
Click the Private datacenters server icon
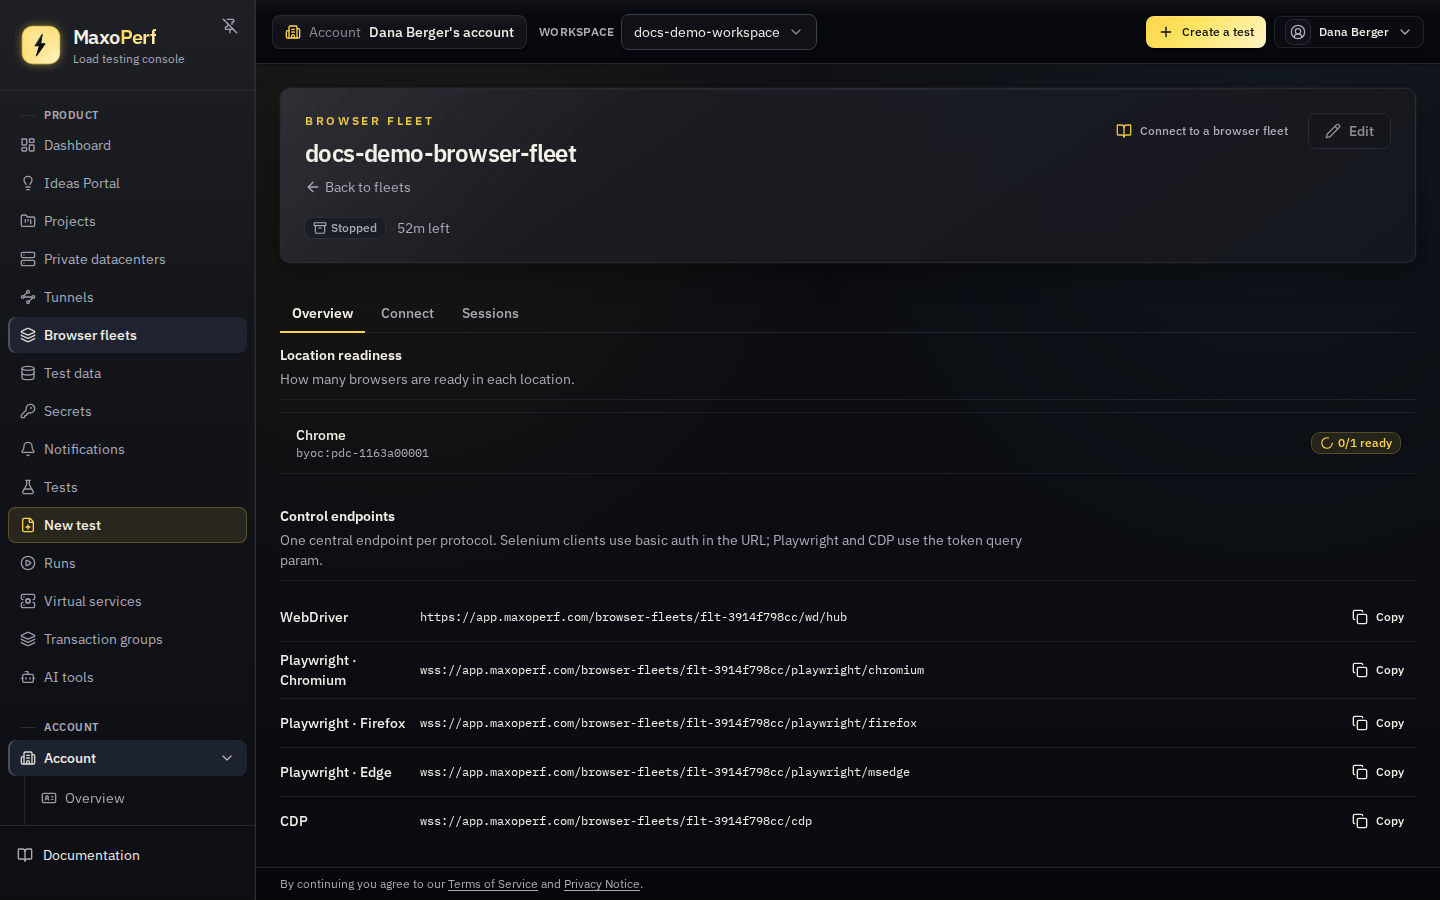28,259
